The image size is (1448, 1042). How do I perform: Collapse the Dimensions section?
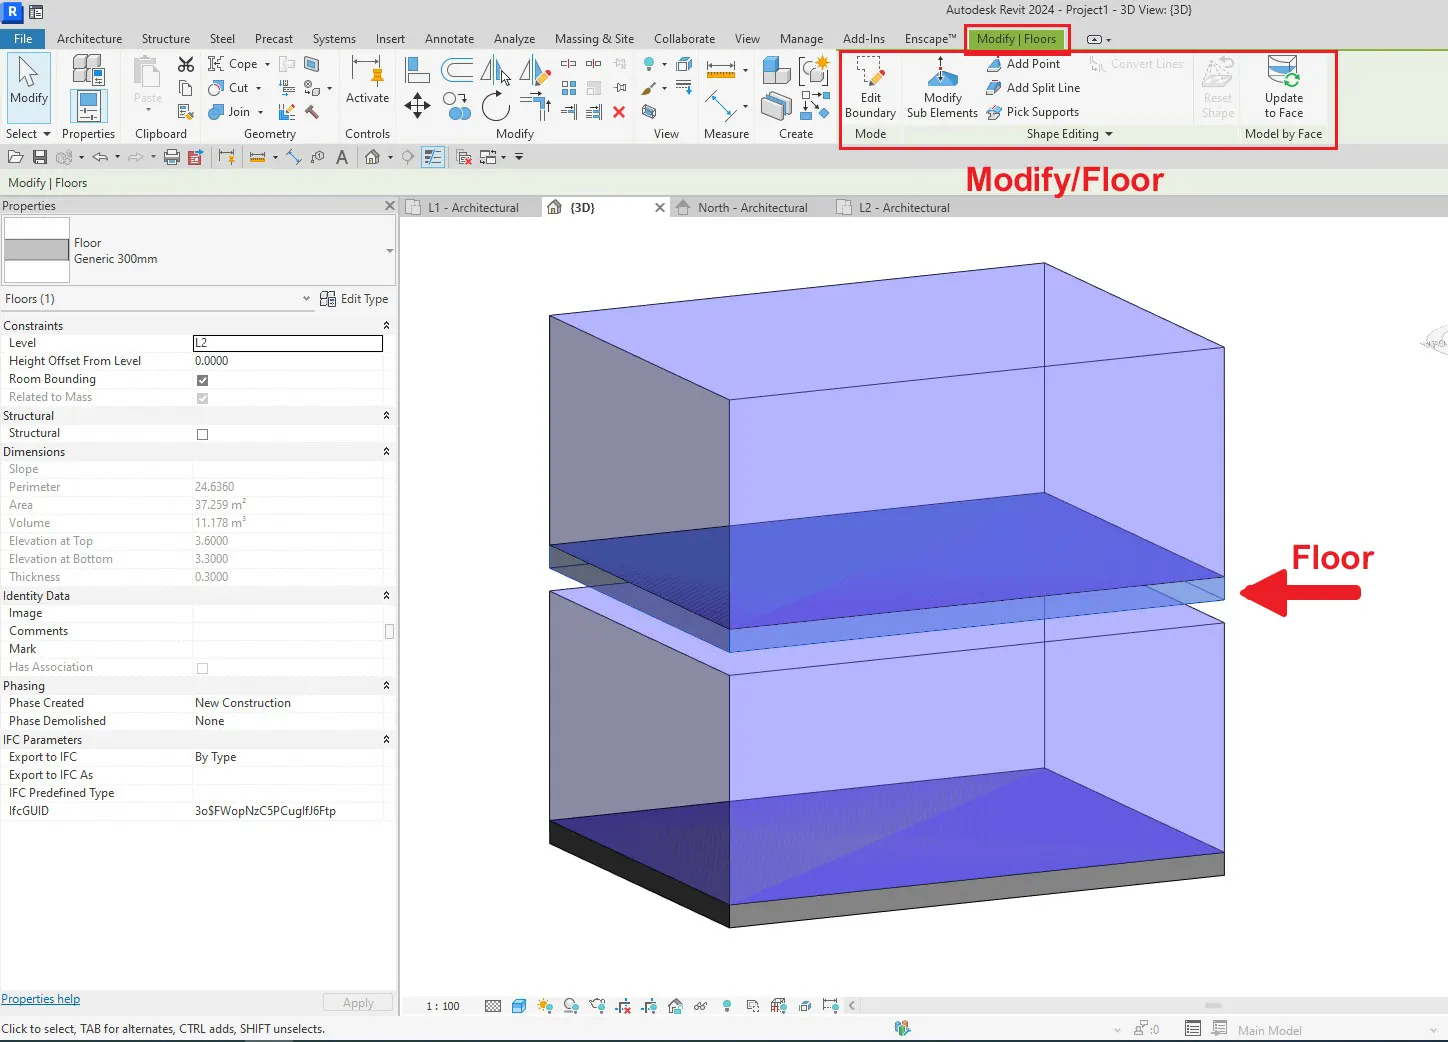pos(386,452)
